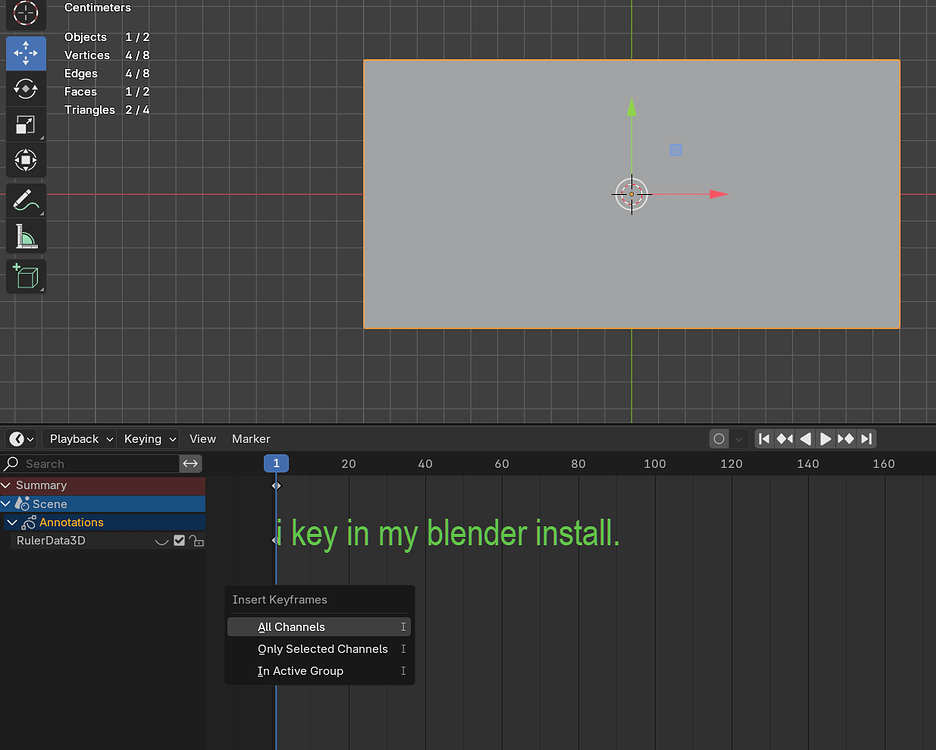Select the Rotate tool
This screenshot has height=750, width=936.
point(26,89)
